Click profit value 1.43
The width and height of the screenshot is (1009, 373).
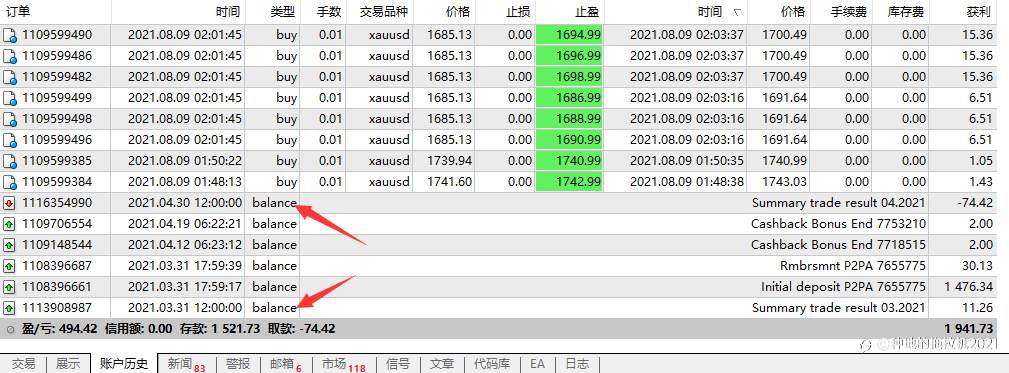pyautogui.click(x=981, y=183)
